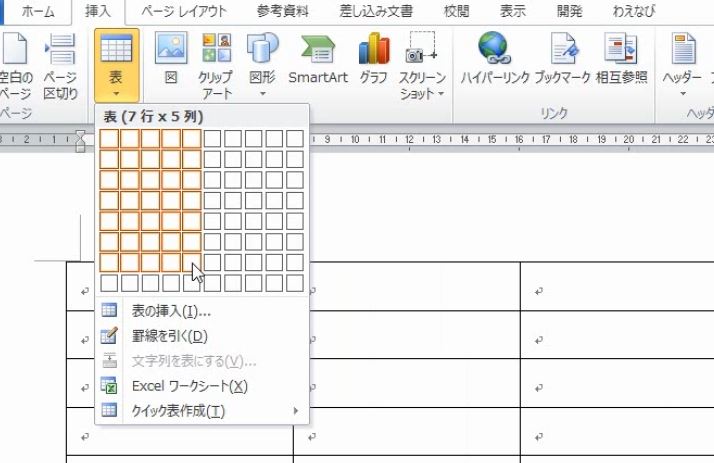714x463 pixels.
Task: Click the 表の挿入(I) table icon
Action: (x=109, y=310)
